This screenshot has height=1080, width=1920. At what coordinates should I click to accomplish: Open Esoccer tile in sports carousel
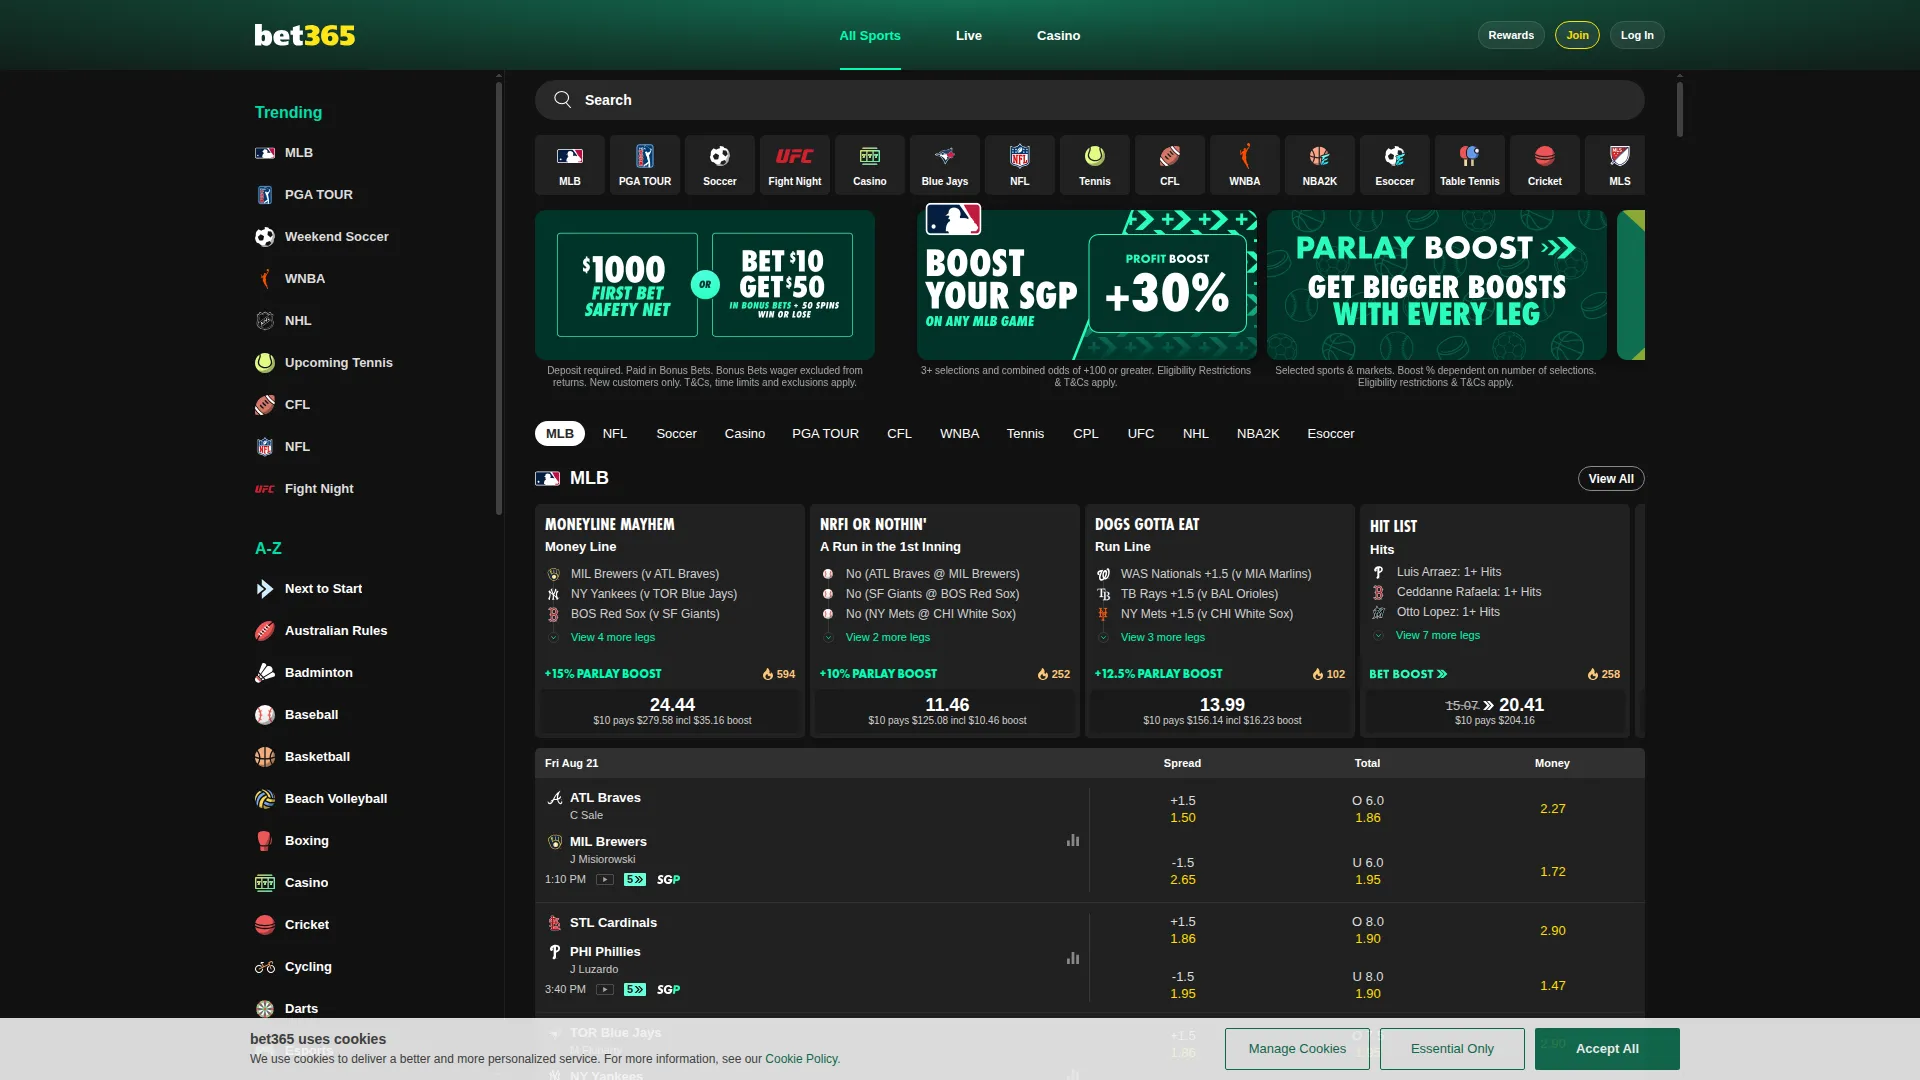(x=1395, y=165)
